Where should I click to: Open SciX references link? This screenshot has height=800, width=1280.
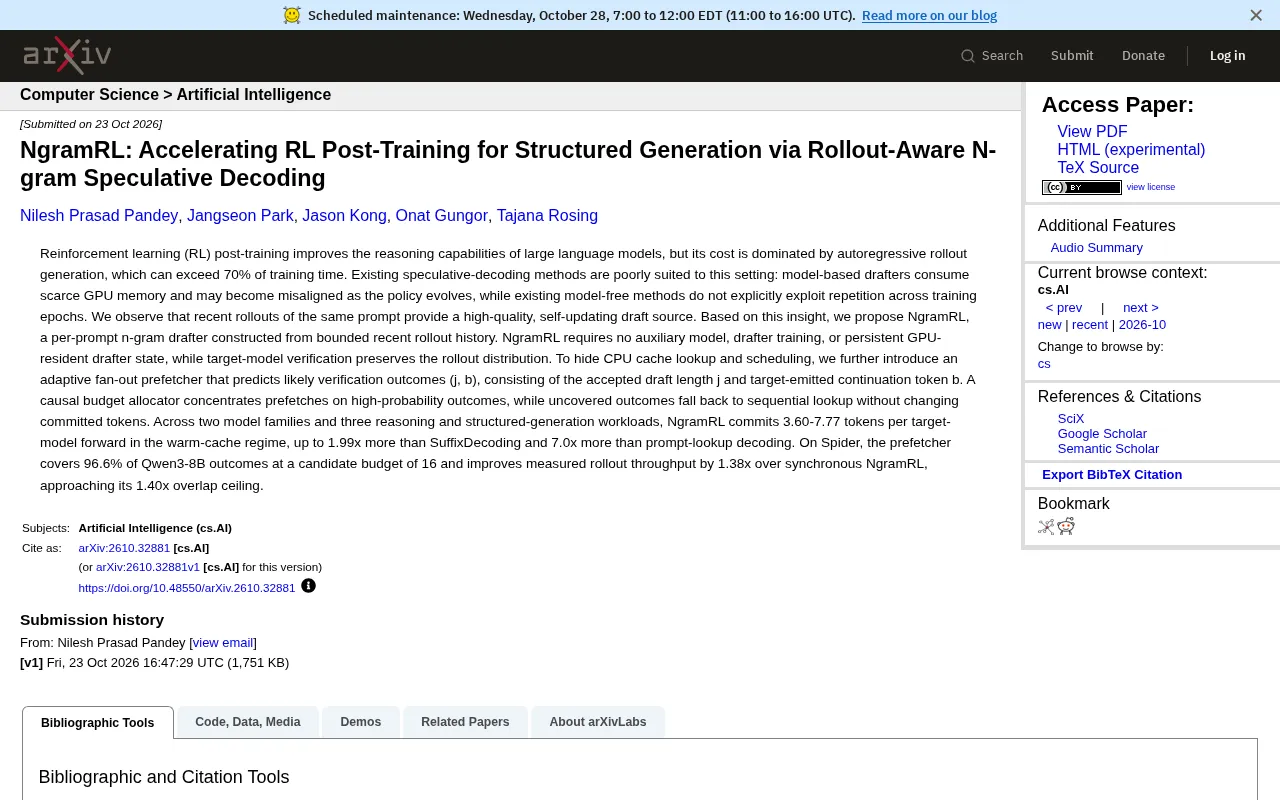pyautogui.click(x=1071, y=419)
